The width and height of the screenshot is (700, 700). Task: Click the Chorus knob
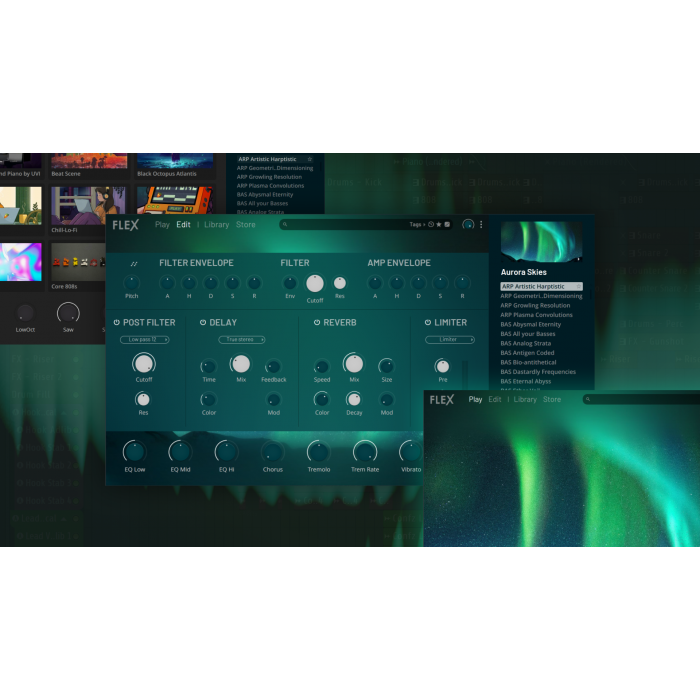click(272, 452)
